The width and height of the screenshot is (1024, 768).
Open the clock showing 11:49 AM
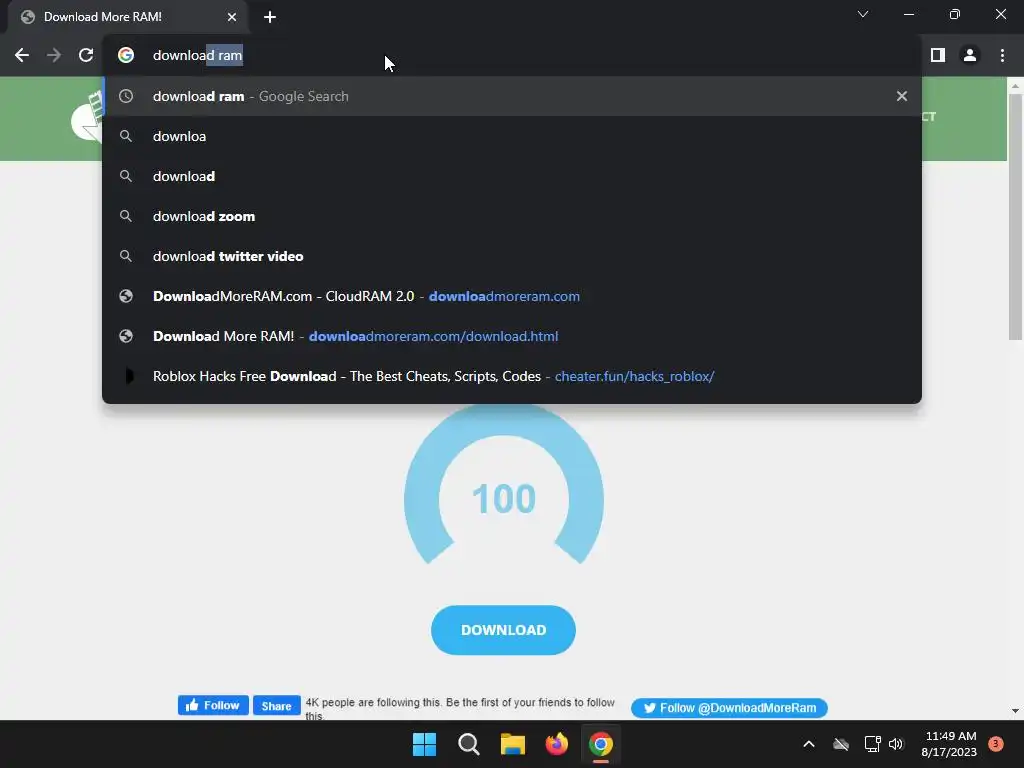pos(949,744)
